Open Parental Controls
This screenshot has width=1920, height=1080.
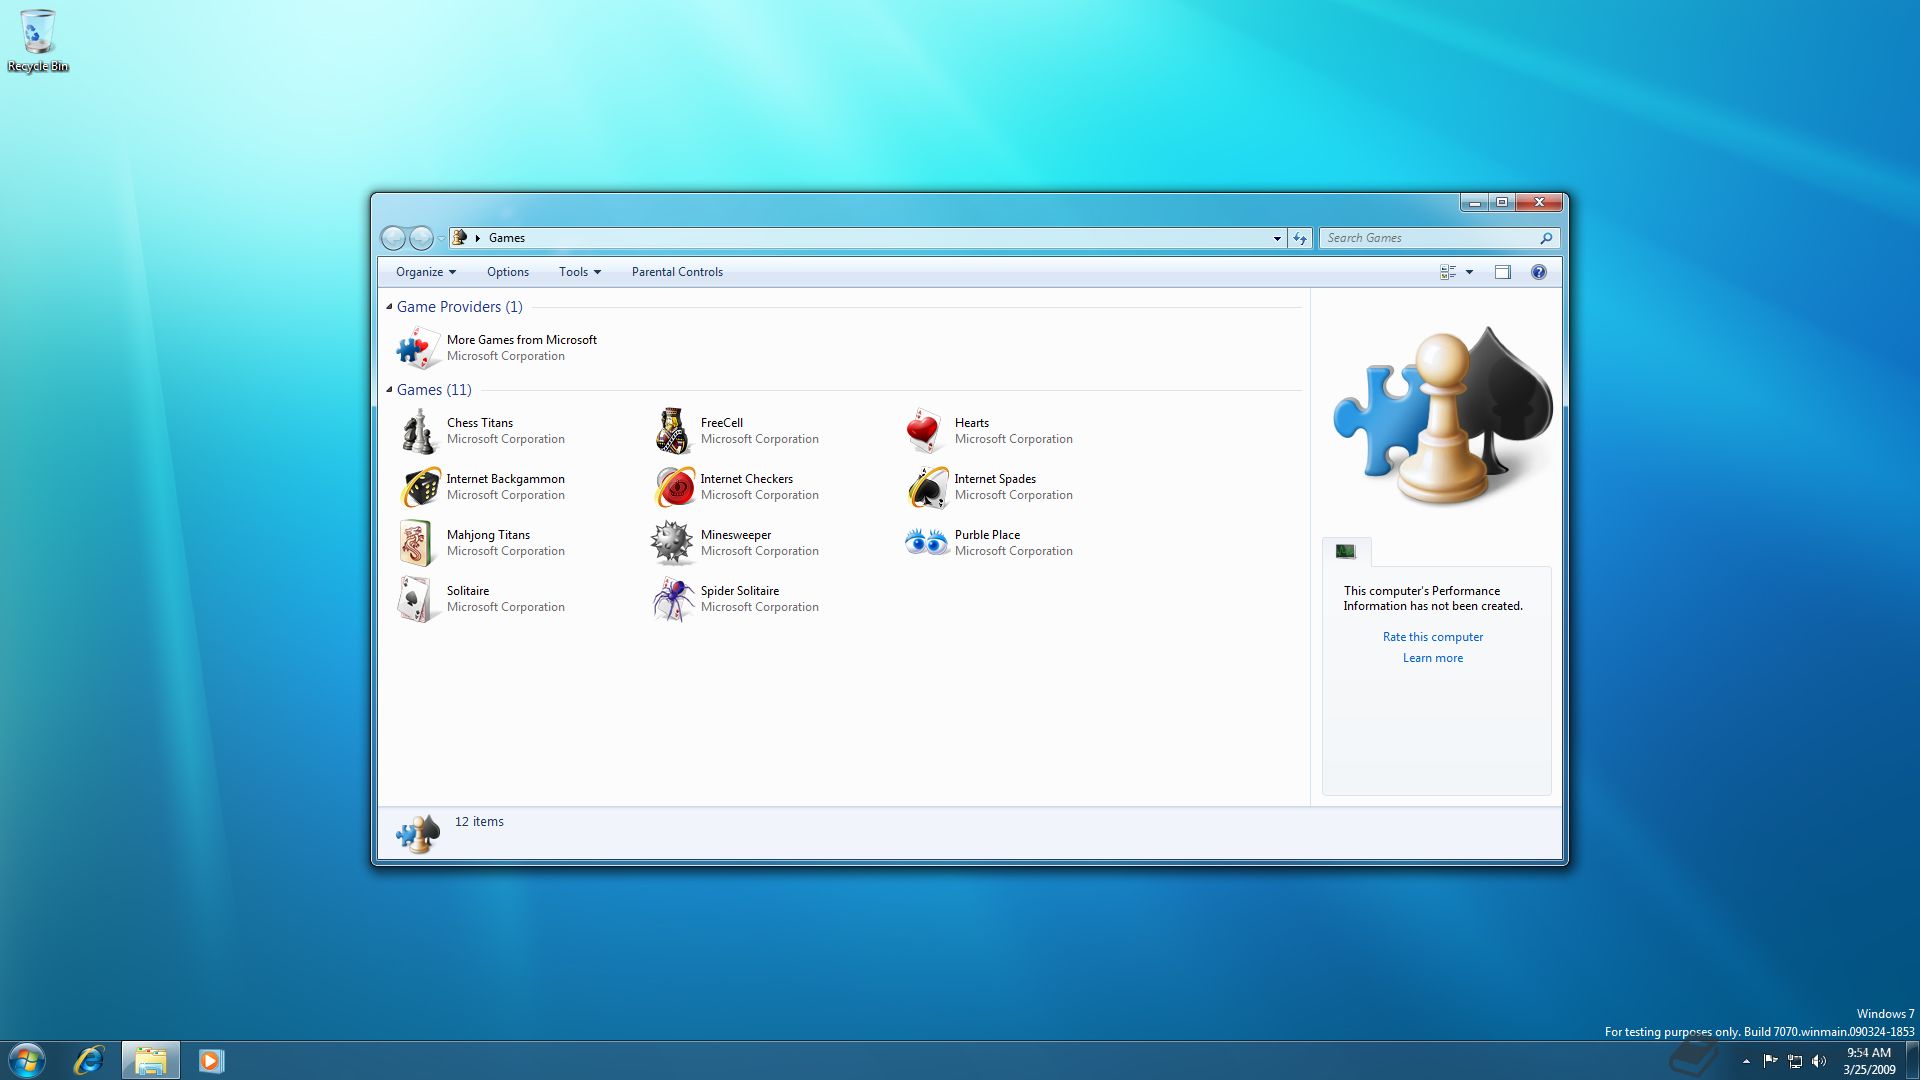pos(677,272)
